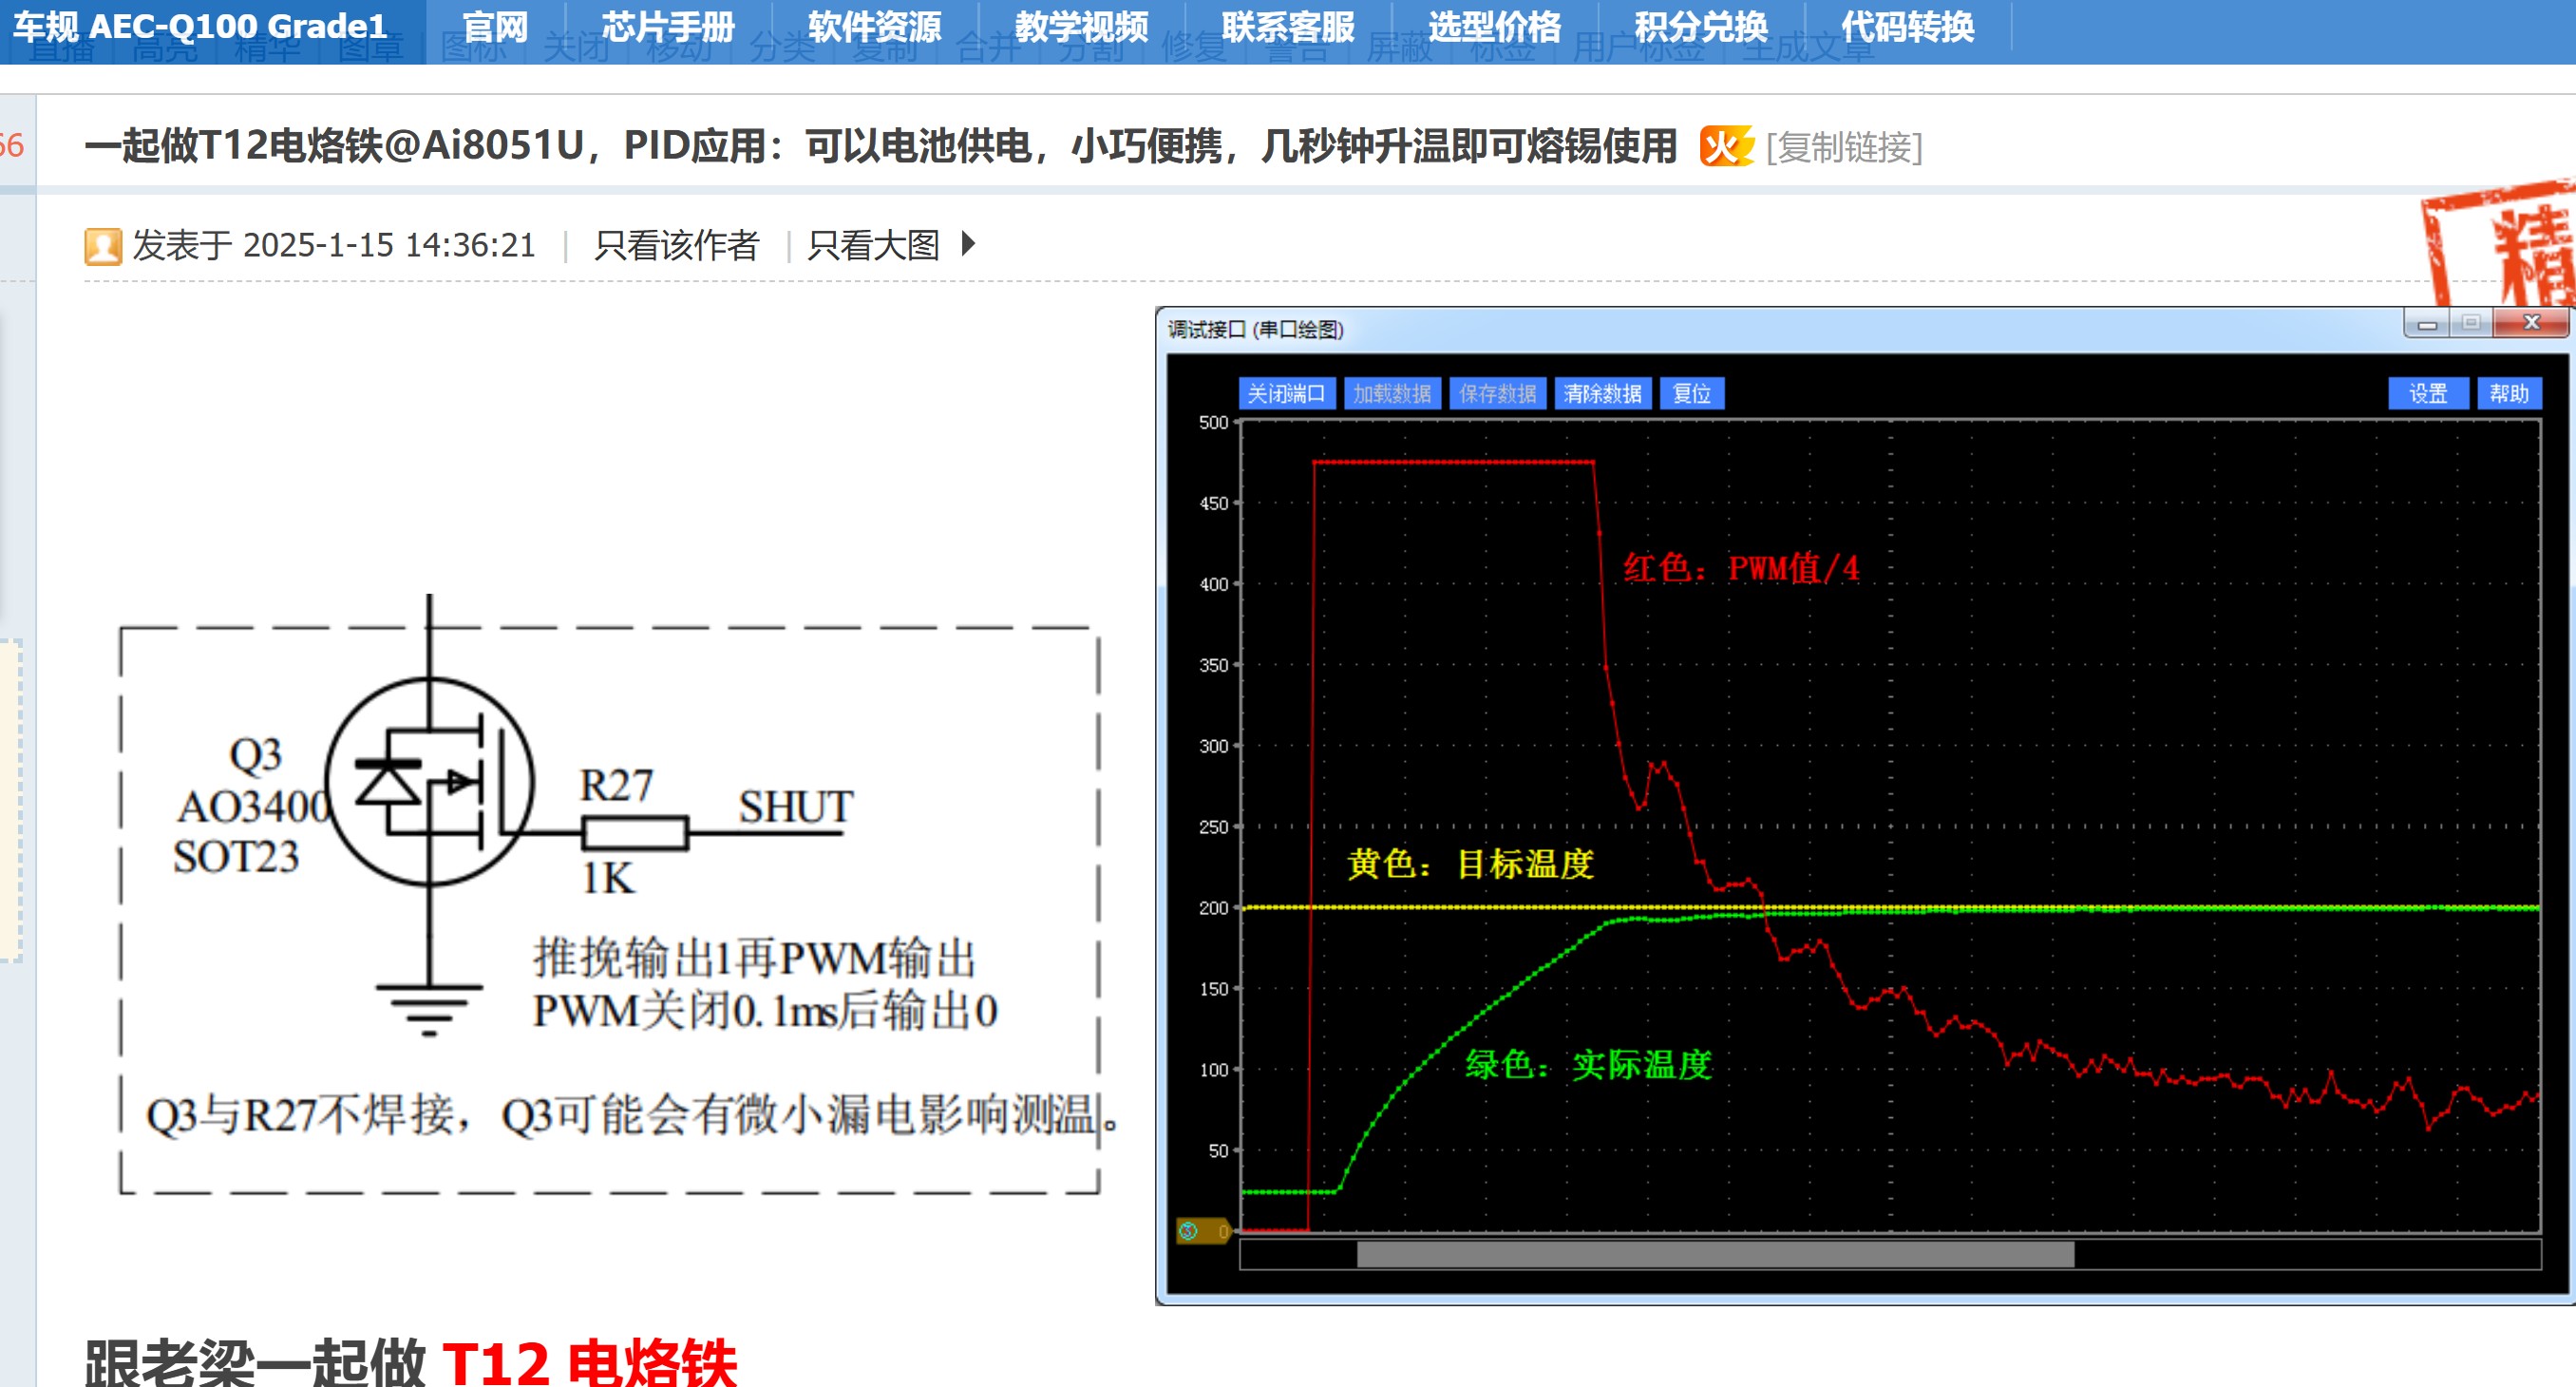This screenshot has width=2576, height=1387.
Task: Open 教学视频 navigation item
Action: pyautogui.click(x=1081, y=27)
